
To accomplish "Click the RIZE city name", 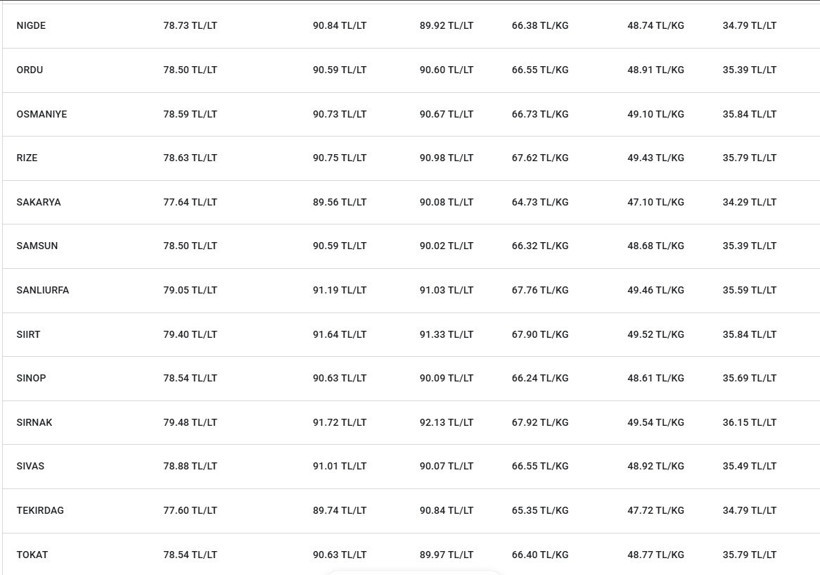I will coord(27,158).
